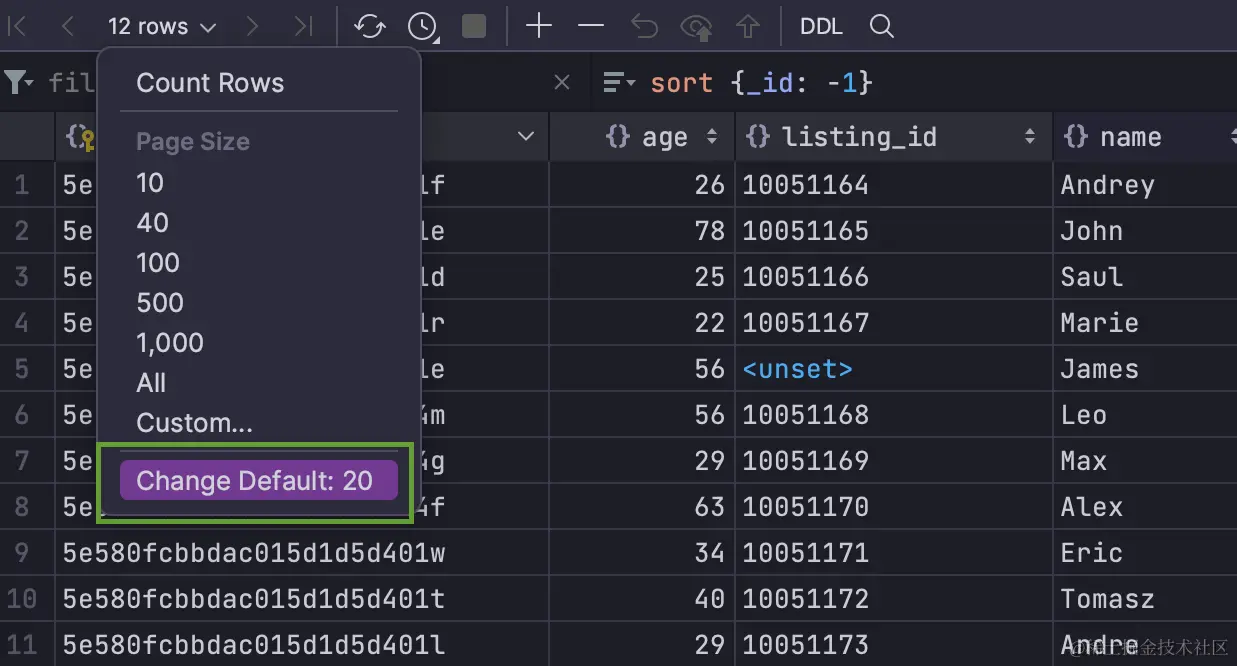Go to first page of results
Screen dimensions: 1237x666
pyautogui.click(x=16, y=27)
